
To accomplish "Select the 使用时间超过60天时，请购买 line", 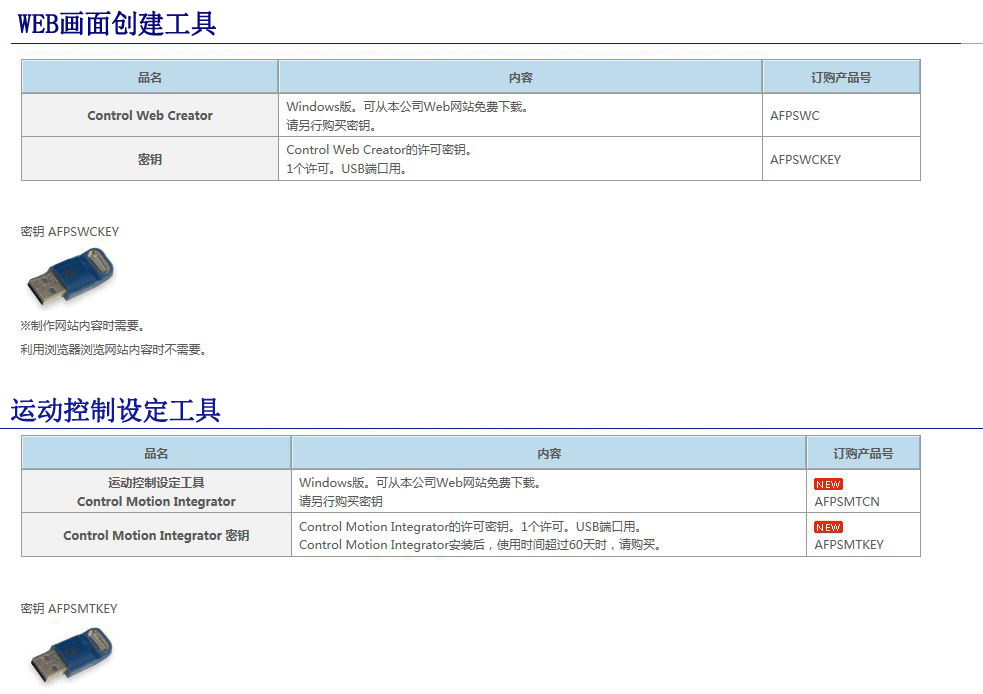I will click(480, 545).
